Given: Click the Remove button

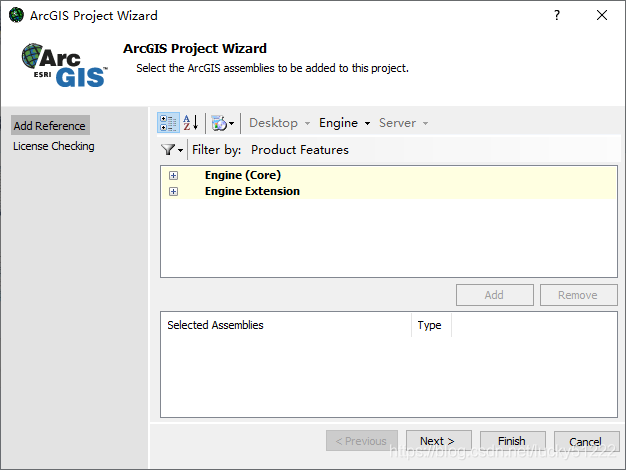Looking at the screenshot, I should 578,295.
